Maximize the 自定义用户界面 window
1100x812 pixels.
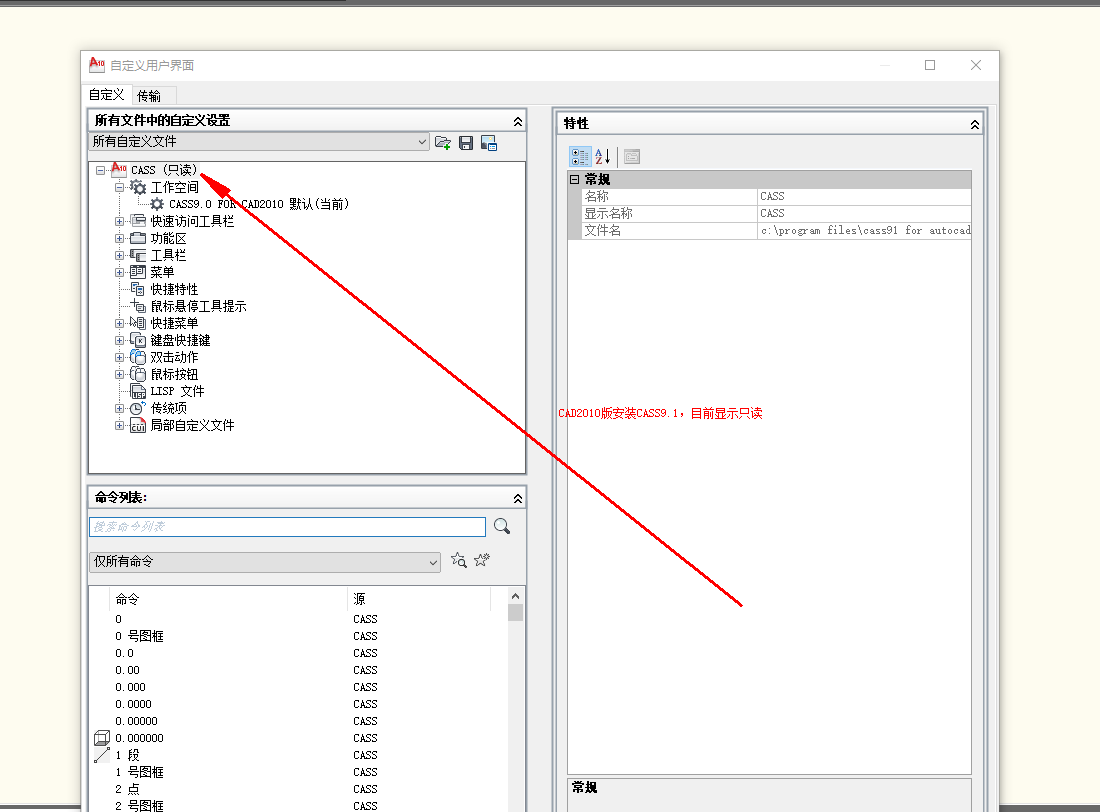930,65
